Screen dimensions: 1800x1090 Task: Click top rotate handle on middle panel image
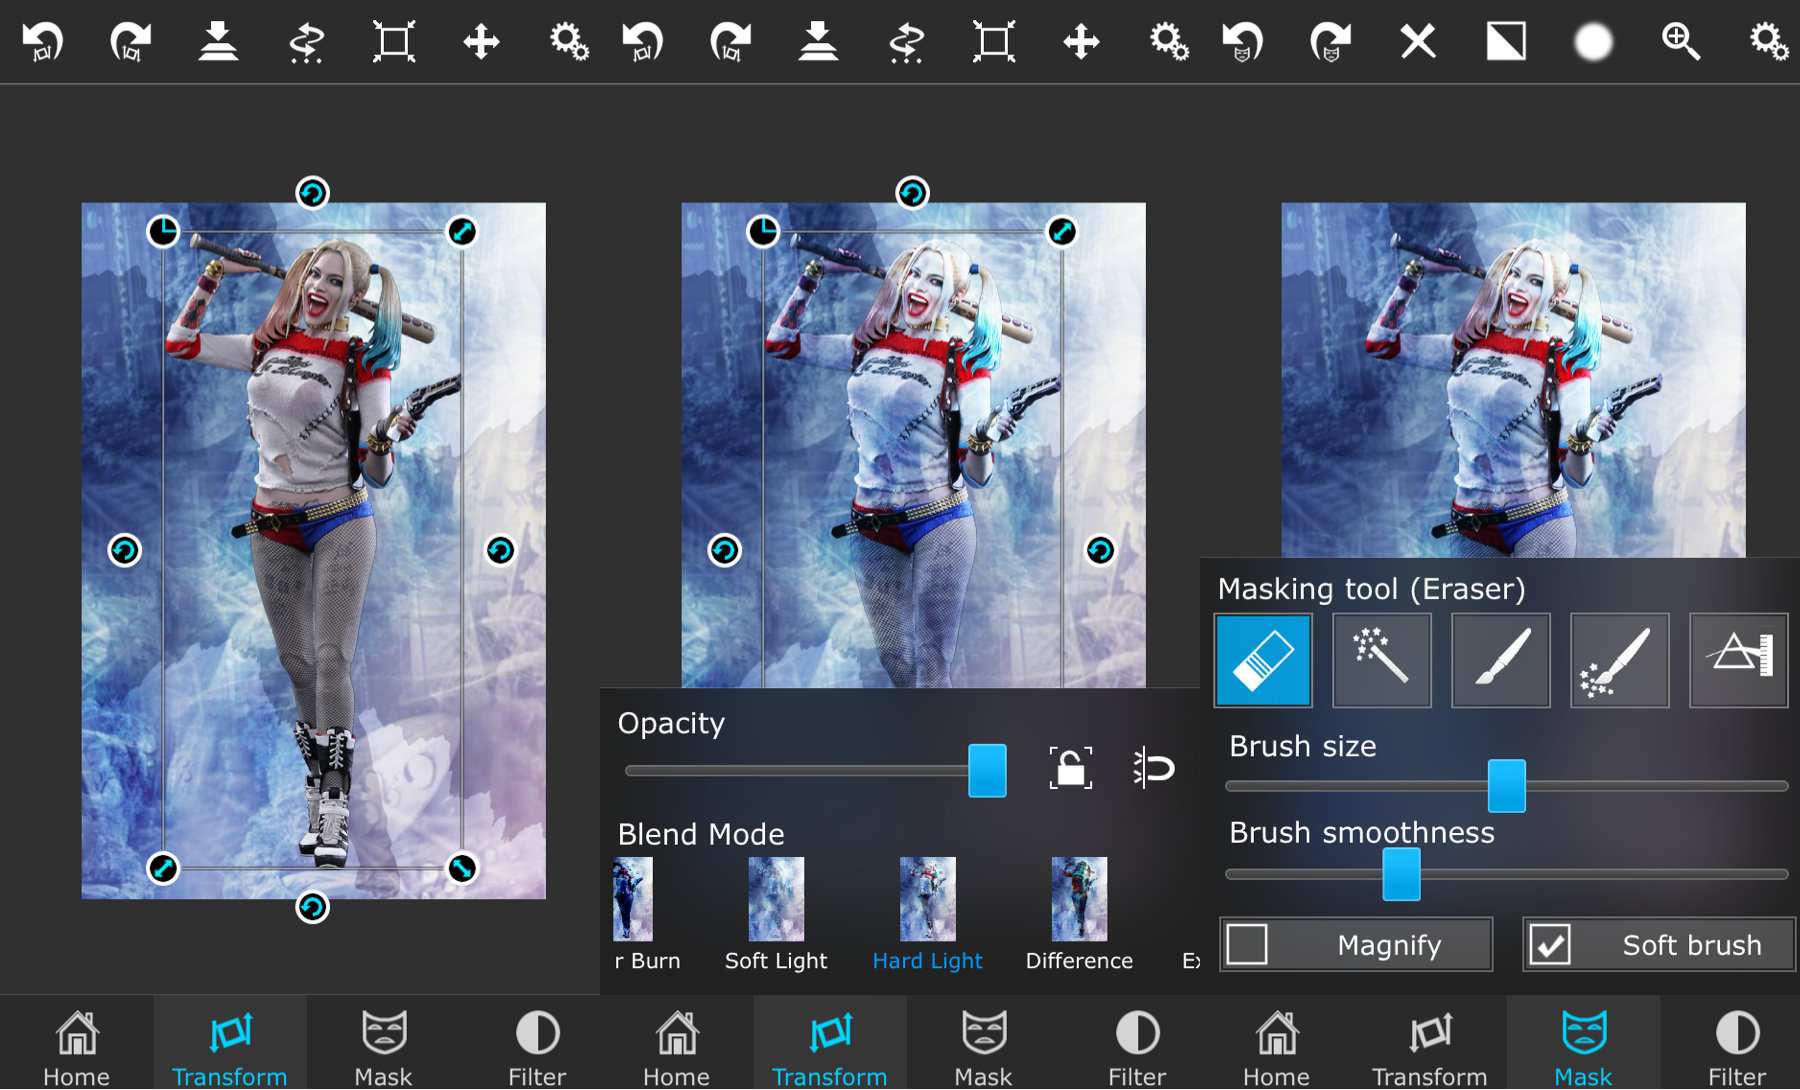912,192
